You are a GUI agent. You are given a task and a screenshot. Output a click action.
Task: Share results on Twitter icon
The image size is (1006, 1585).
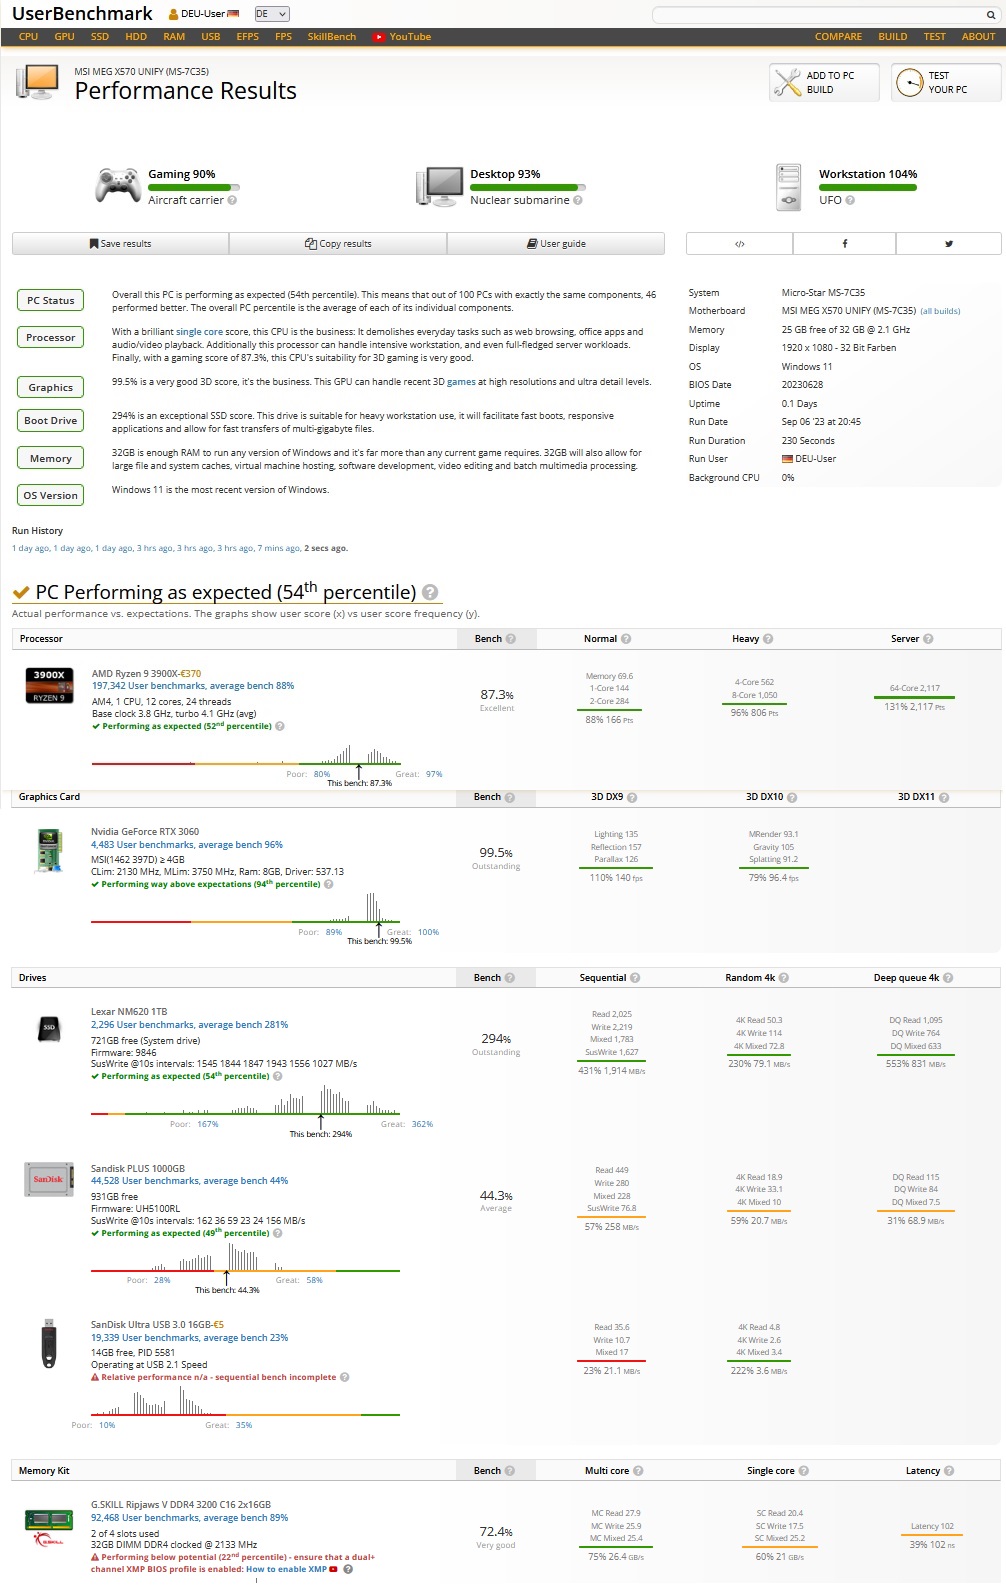click(x=949, y=244)
